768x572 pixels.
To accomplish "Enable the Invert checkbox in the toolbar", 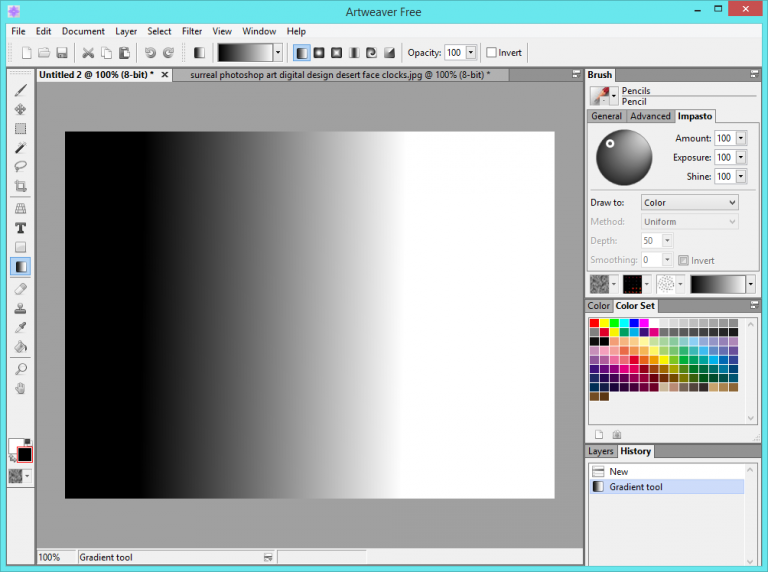I will pyautogui.click(x=492, y=53).
